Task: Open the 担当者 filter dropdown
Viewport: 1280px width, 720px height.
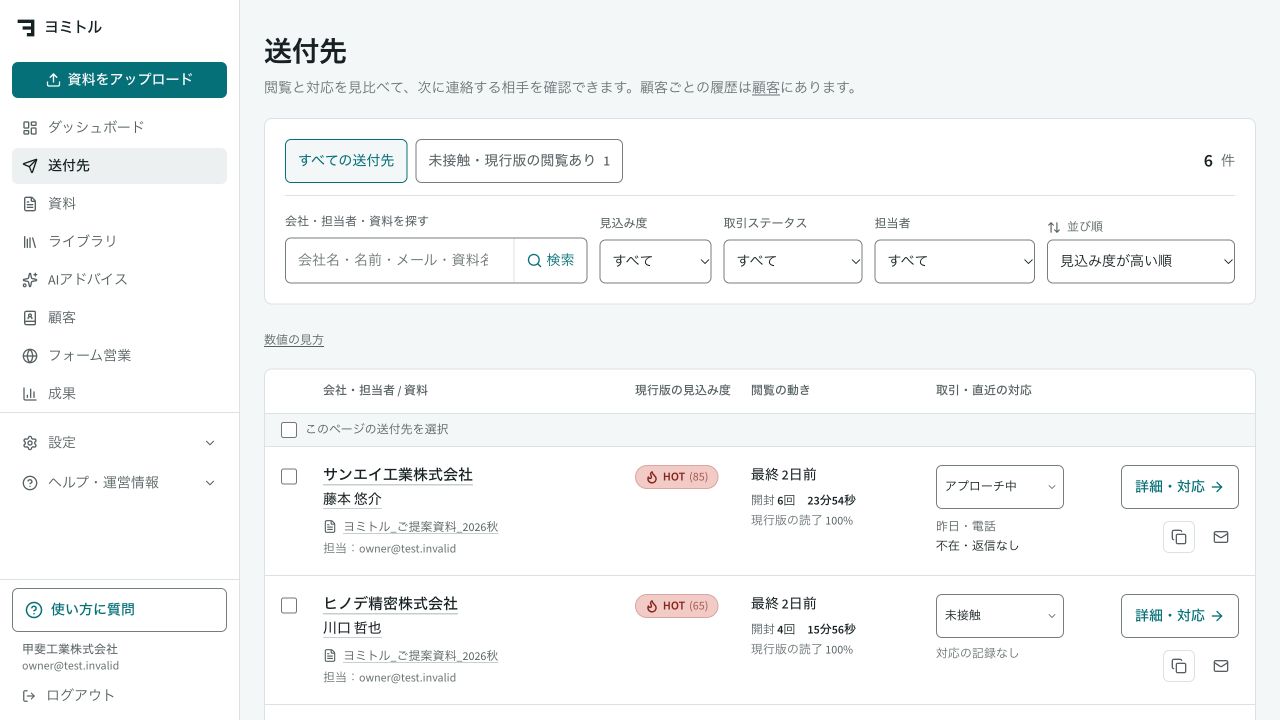Action: point(955,261)
